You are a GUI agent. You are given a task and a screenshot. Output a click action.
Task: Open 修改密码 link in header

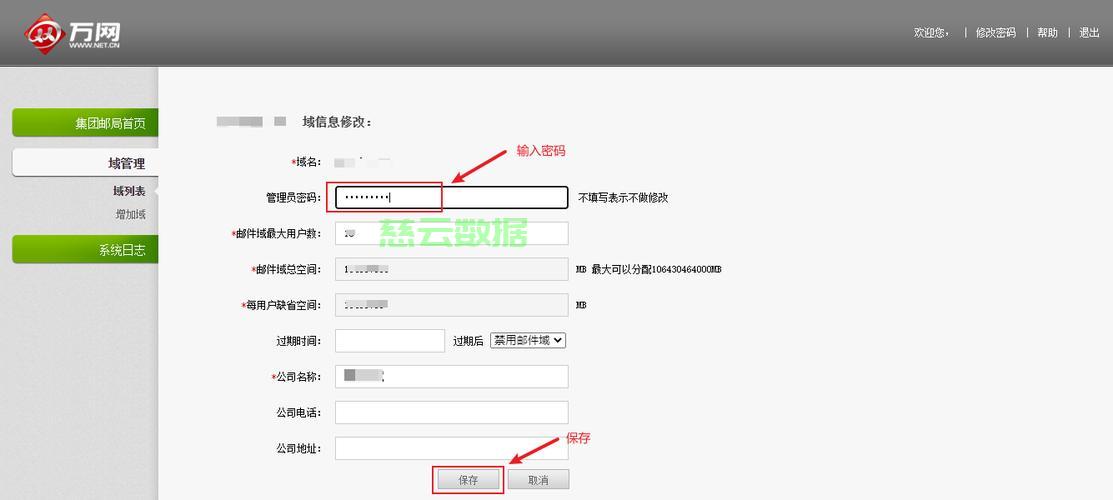click(x=995, y=33)
